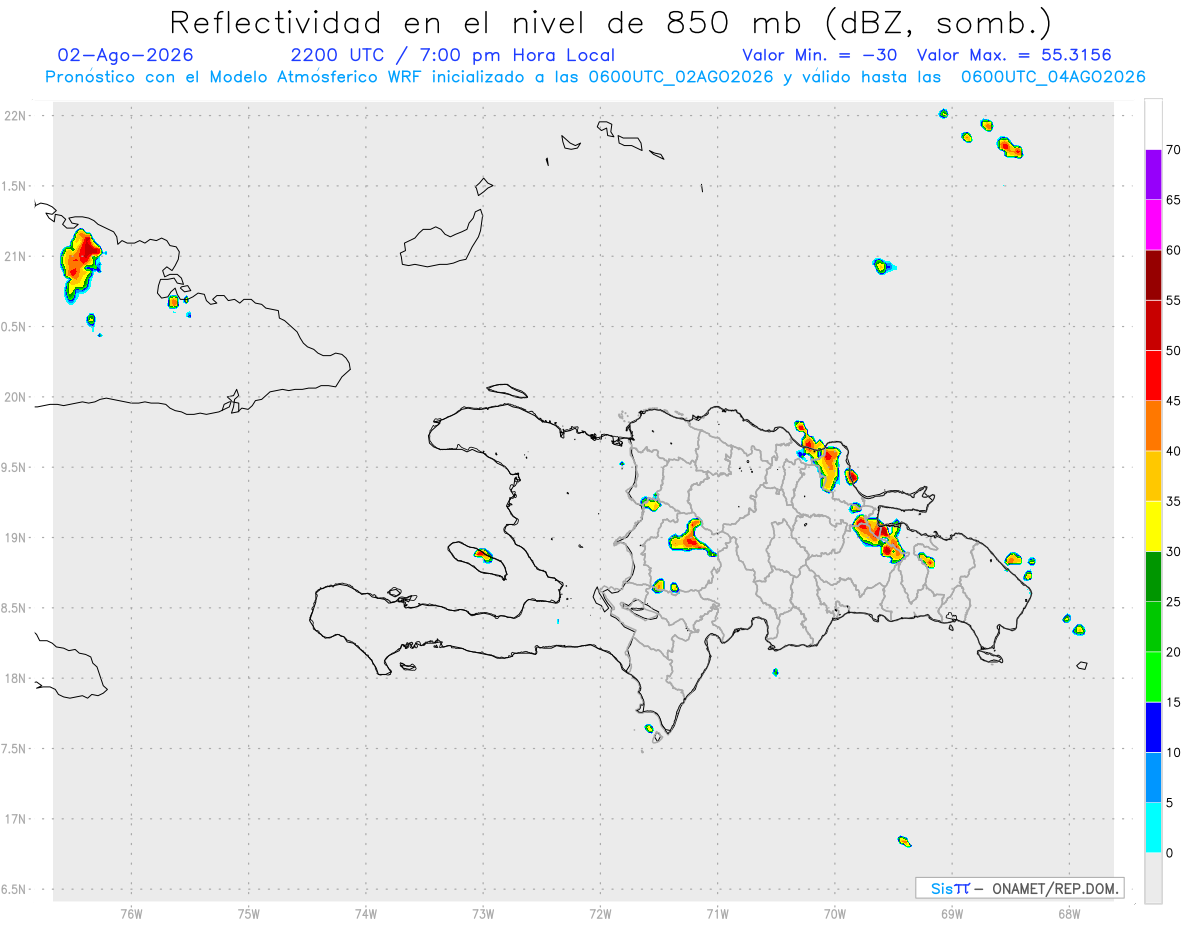Click the '0' value on the colorbar
This screenshot has width=1200, height=927.
point(1169,853)
